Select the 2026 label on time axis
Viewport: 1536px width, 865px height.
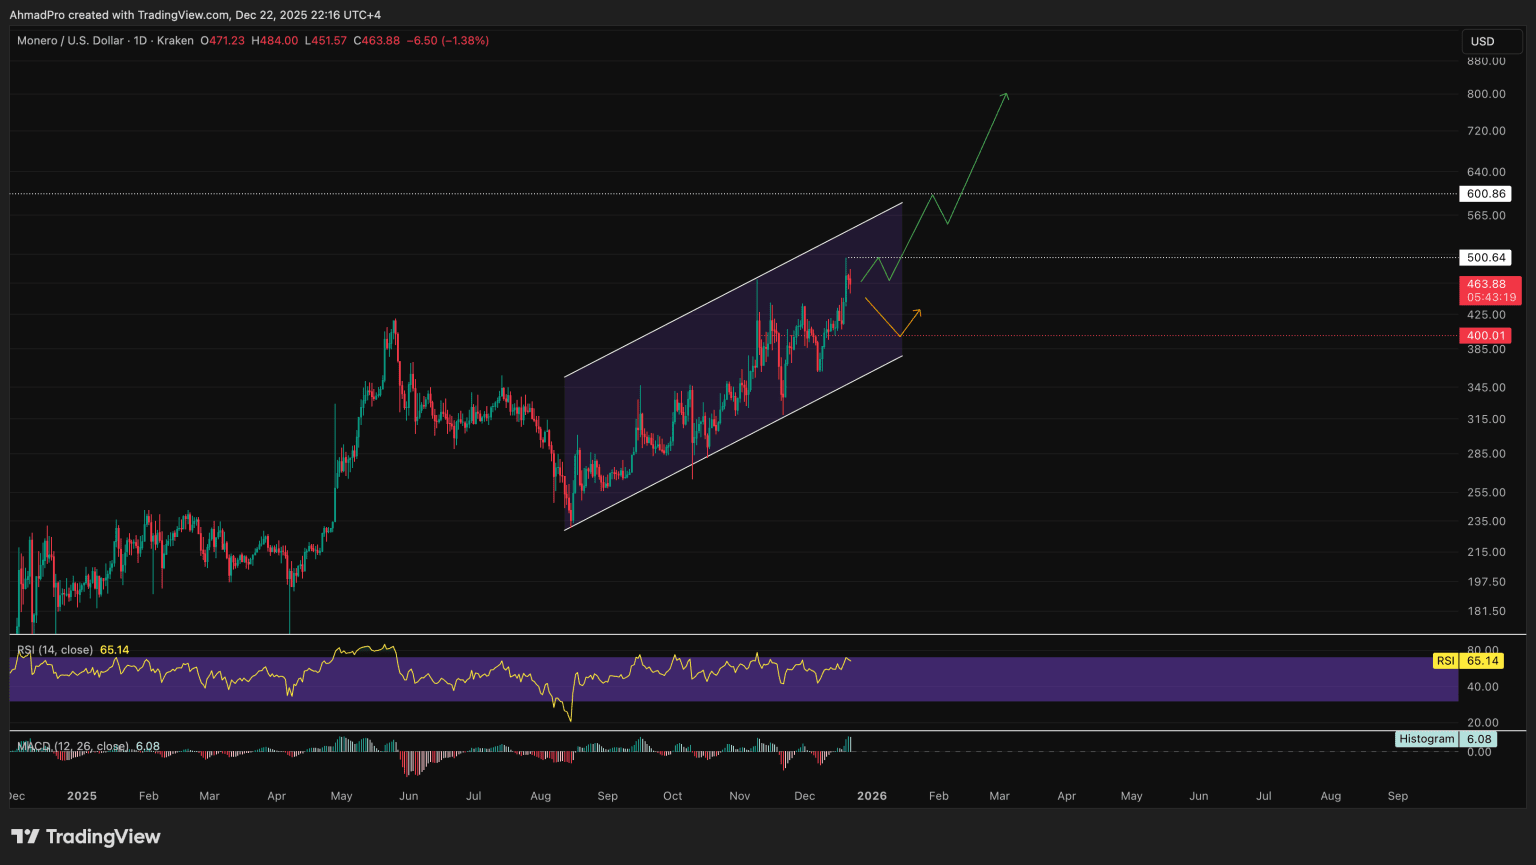tap(872, 796)
